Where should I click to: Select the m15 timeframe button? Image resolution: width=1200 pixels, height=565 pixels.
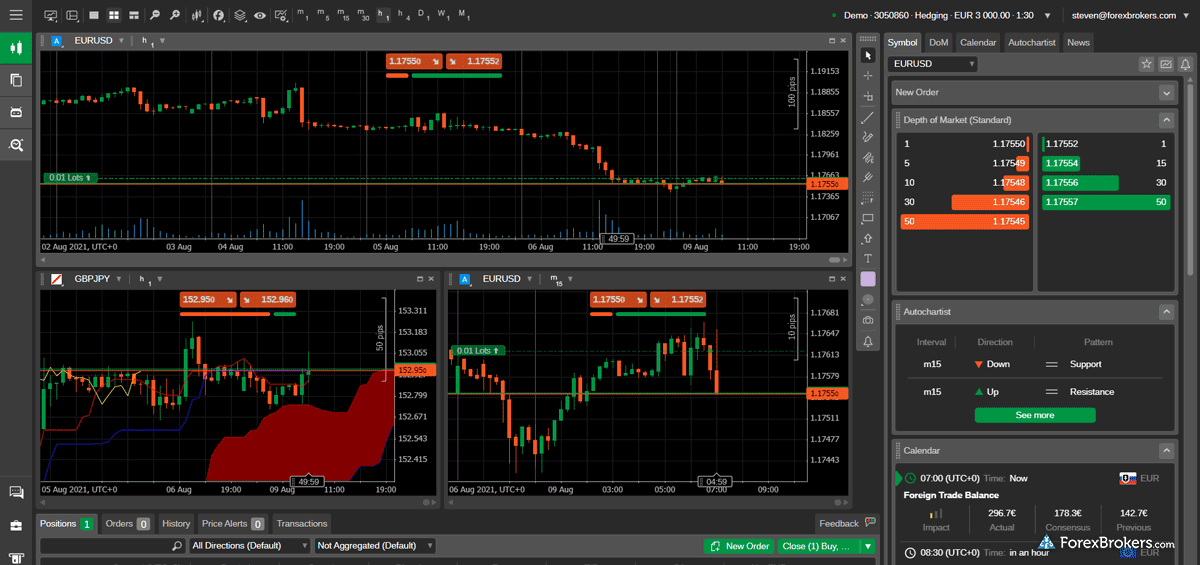click(x=343, y=16)
